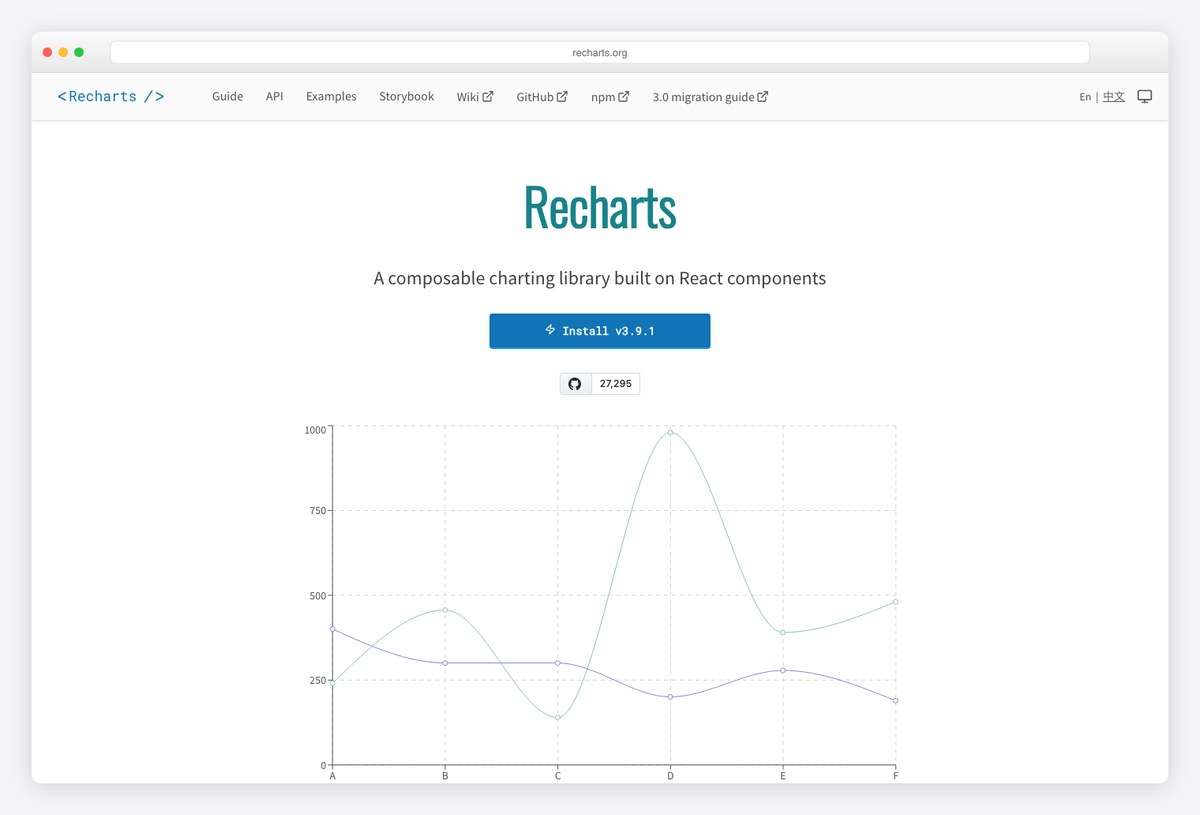Switch language to 中文
Screen dimensions: 1200x815
point(1113,97)
